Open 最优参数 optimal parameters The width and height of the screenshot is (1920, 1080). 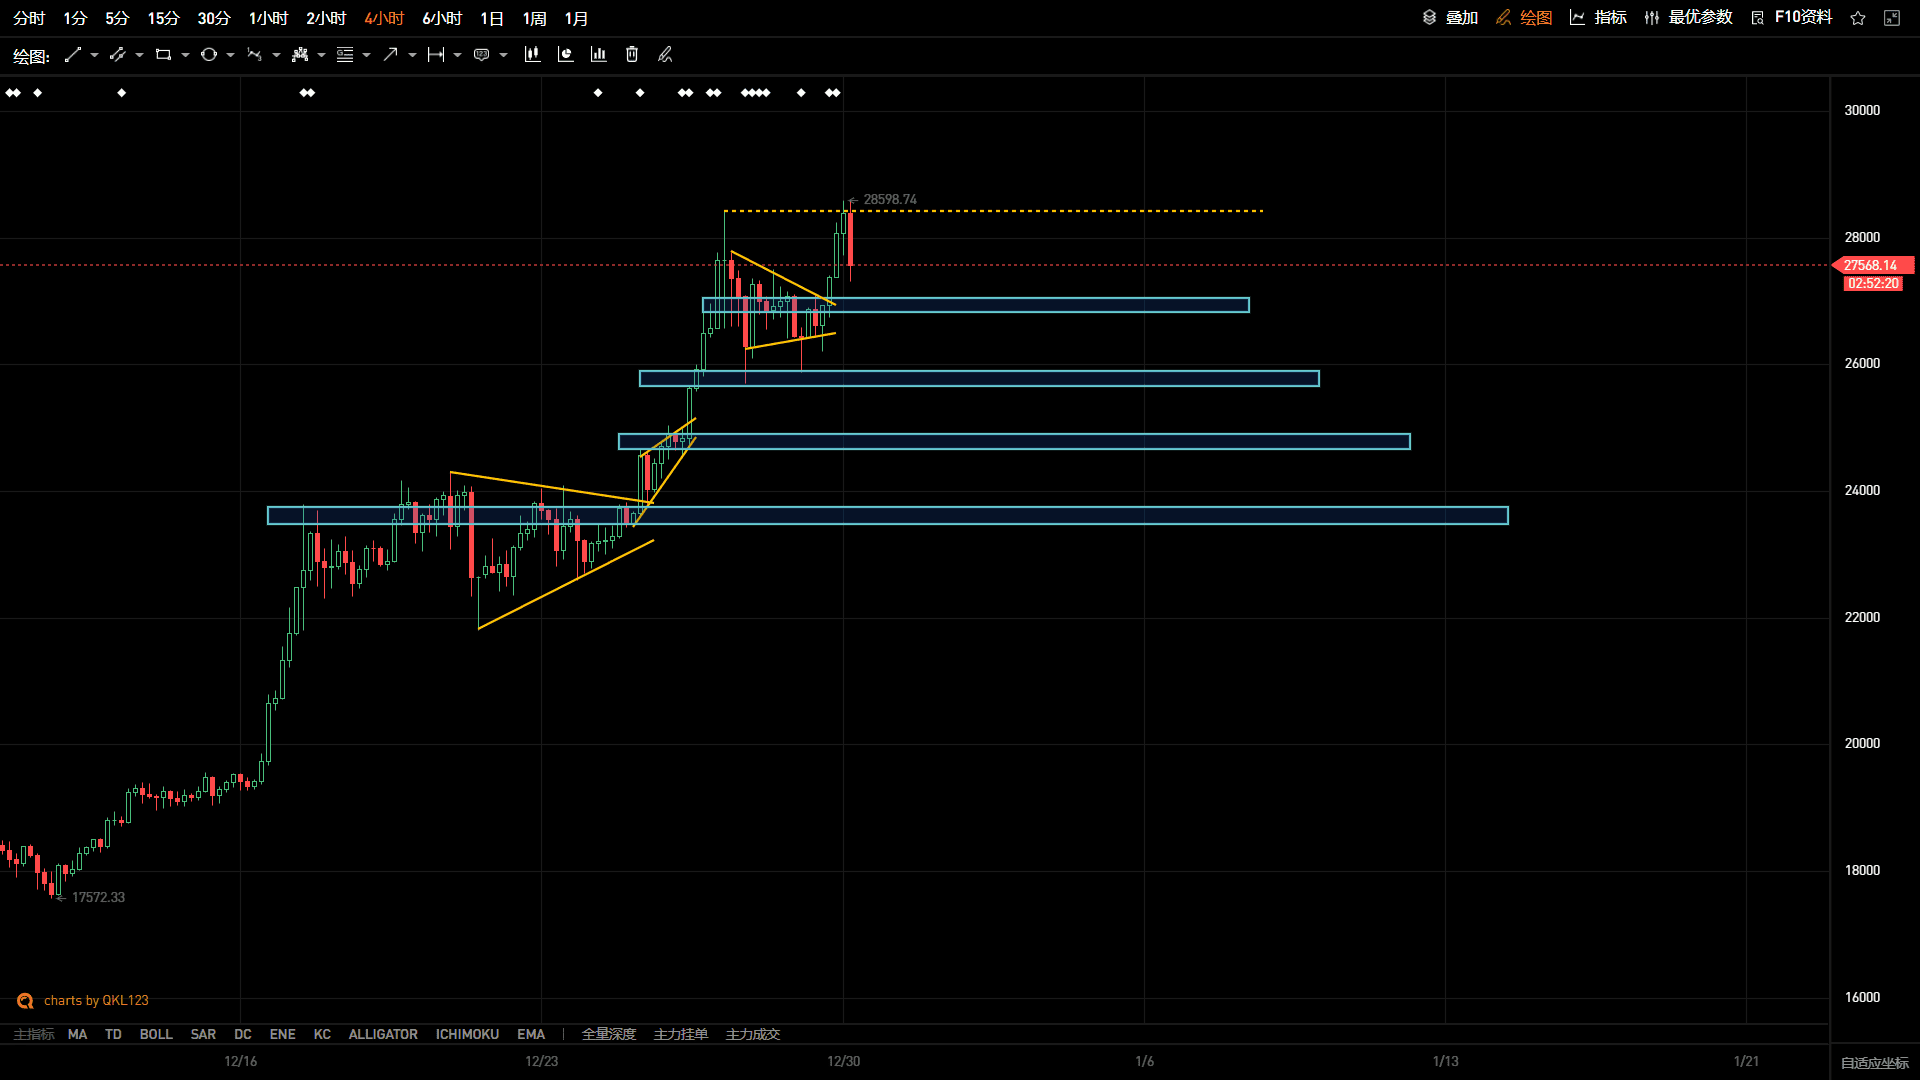[x=1688, y=18]
